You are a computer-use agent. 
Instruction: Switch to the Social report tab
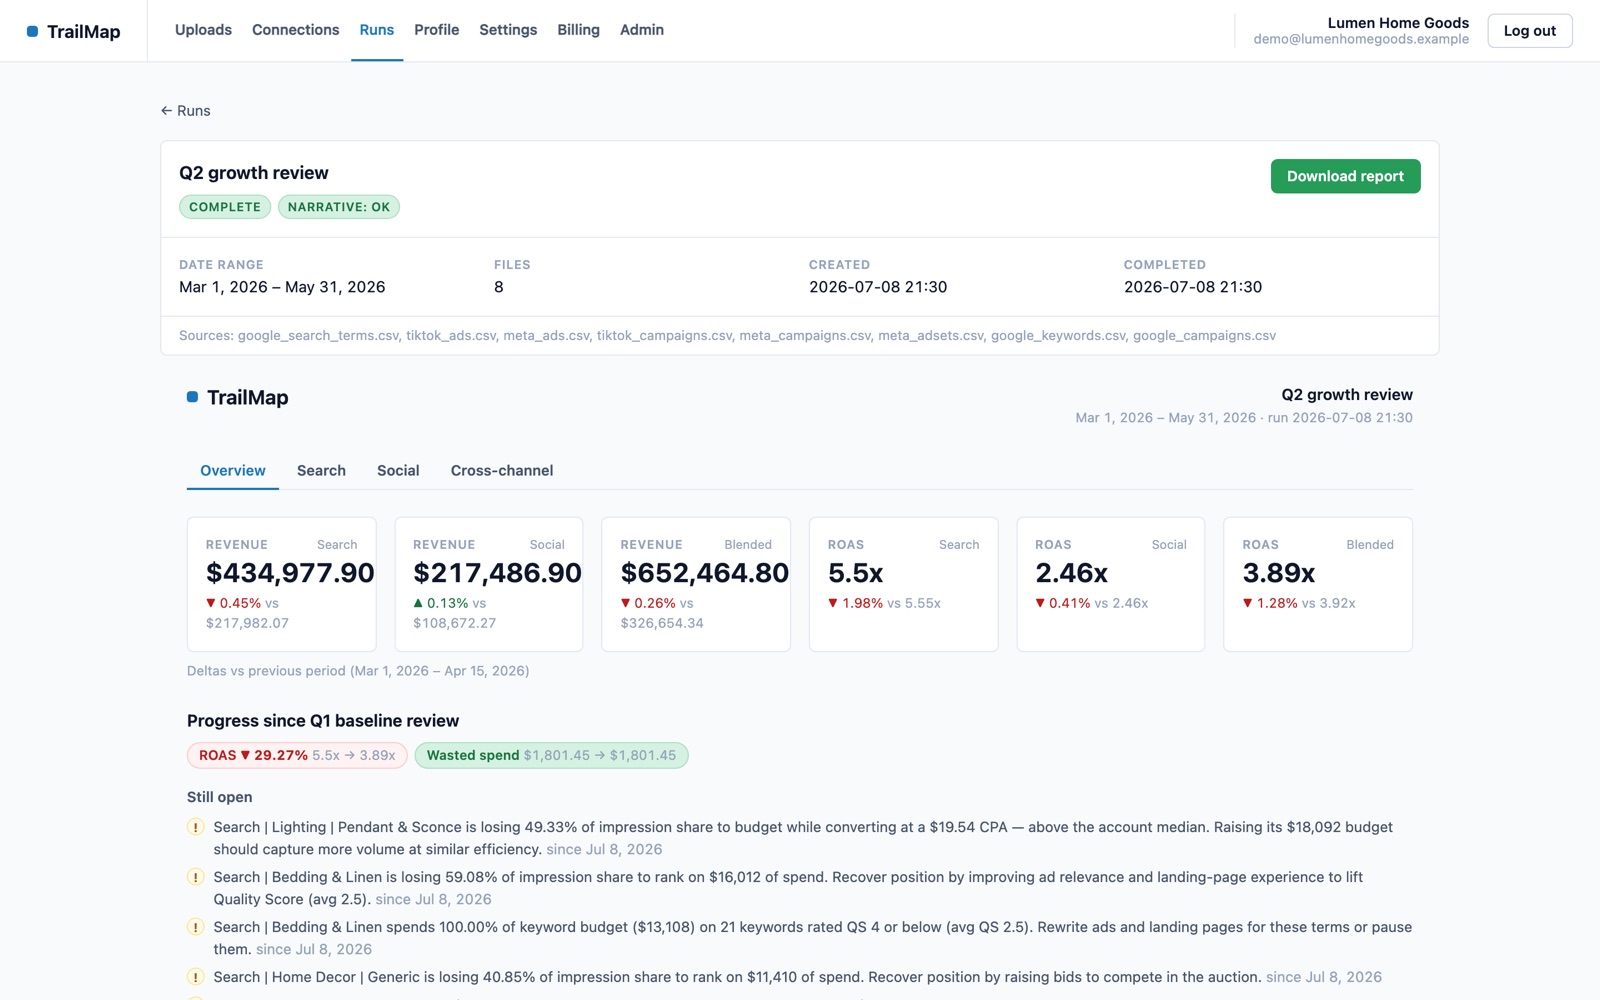tap(398, 470)
